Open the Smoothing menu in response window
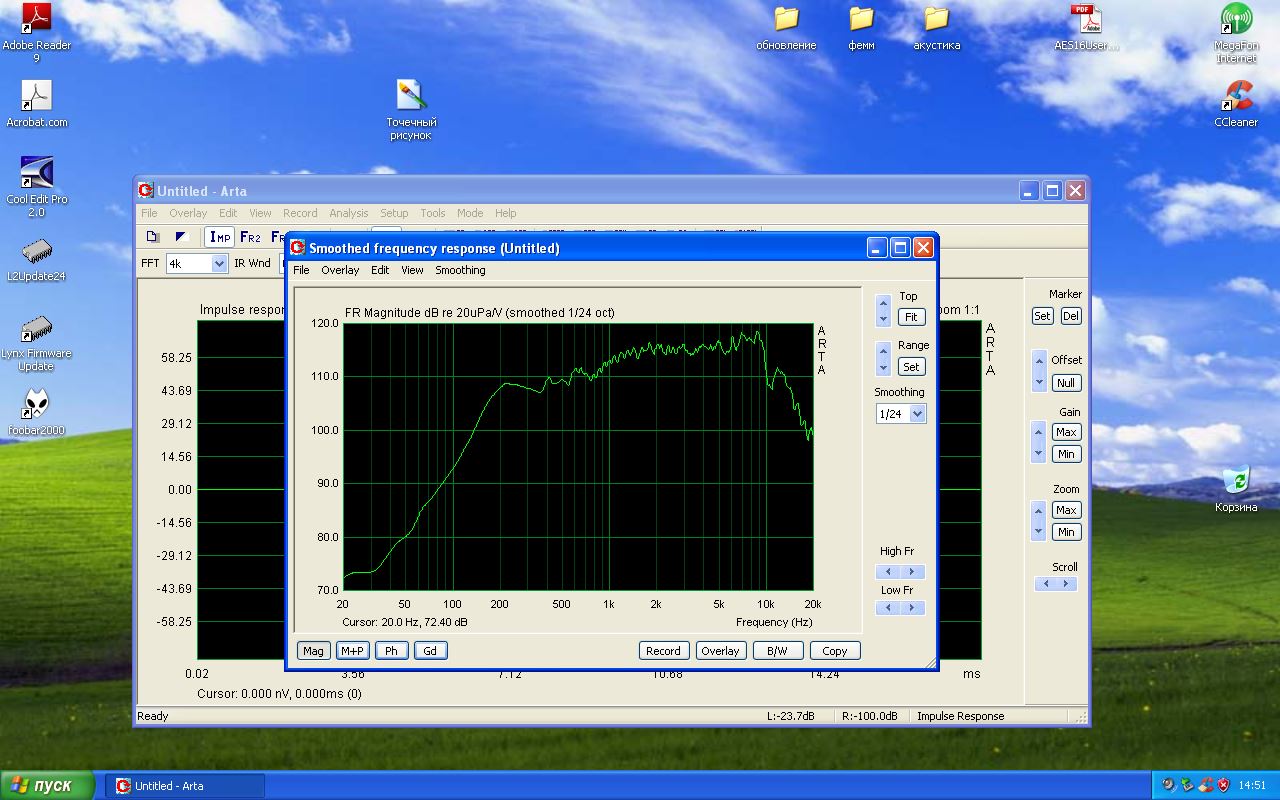 click(460, 270)
